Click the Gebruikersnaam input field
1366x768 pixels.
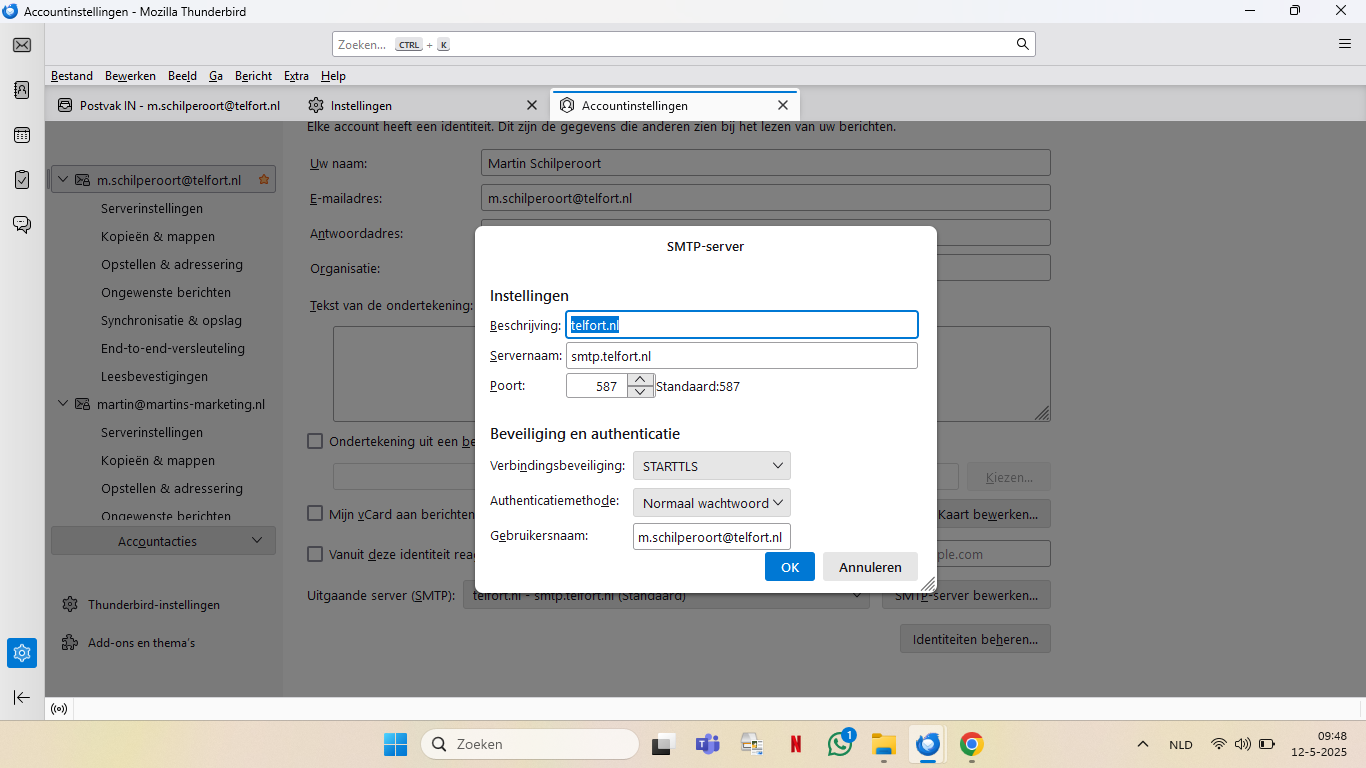[712, 537]
